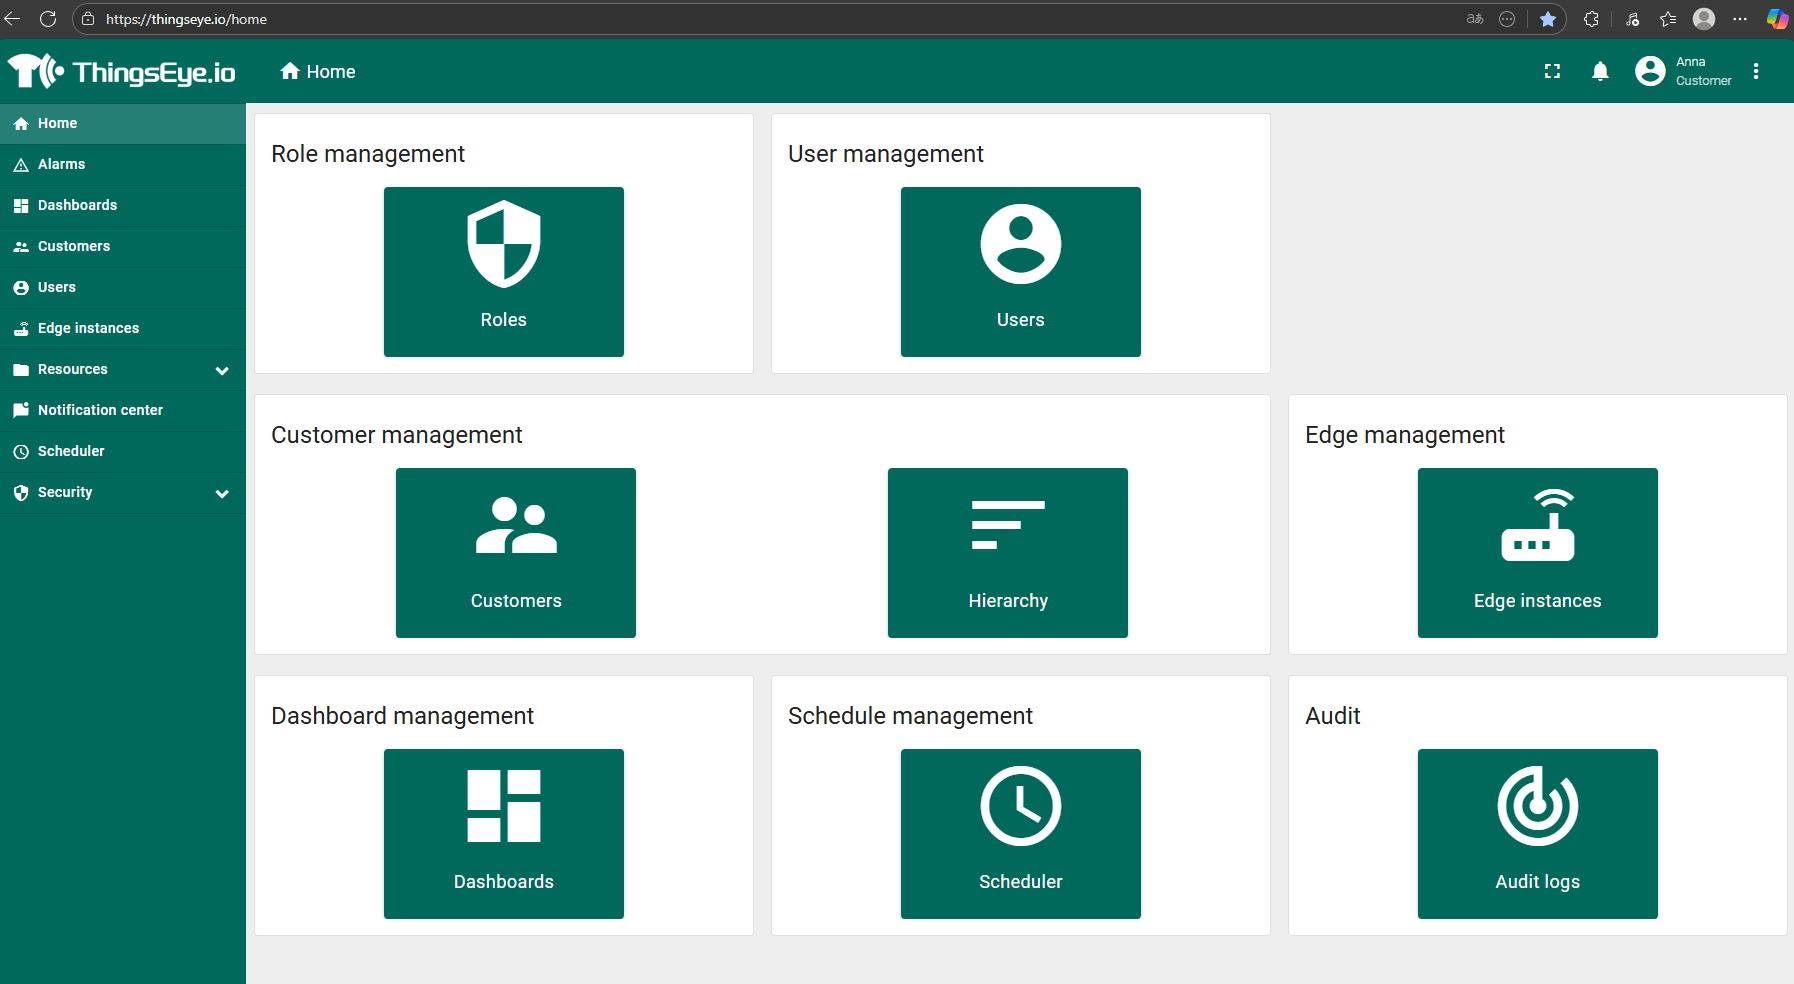Open the Scheduler clock tile
This screenshot has height=984, width=1794.
(1020, 833)
